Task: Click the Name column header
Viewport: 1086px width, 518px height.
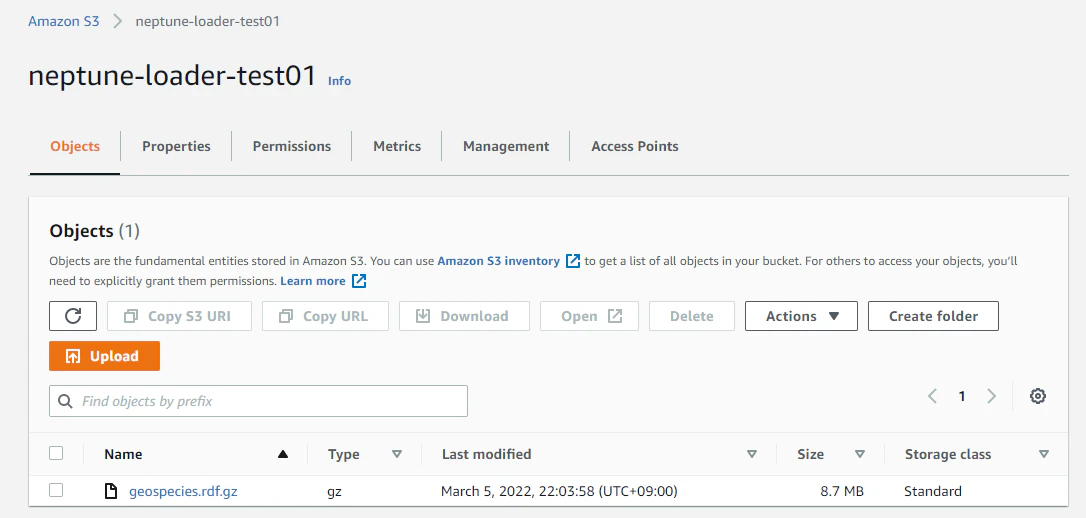Action: tap(123, 454)
